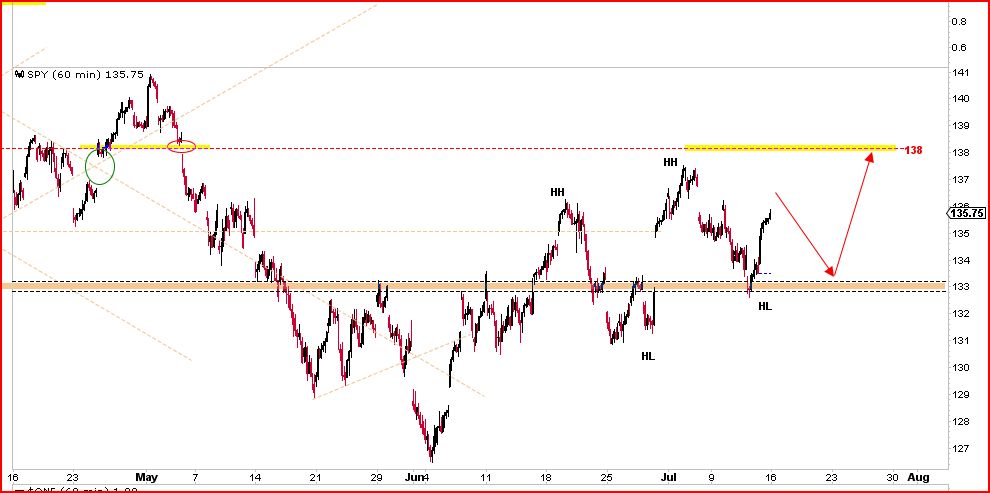990x493 pixels.
Task: Select the HL annotation below the late-June low
Action: (x=648, y=356)
